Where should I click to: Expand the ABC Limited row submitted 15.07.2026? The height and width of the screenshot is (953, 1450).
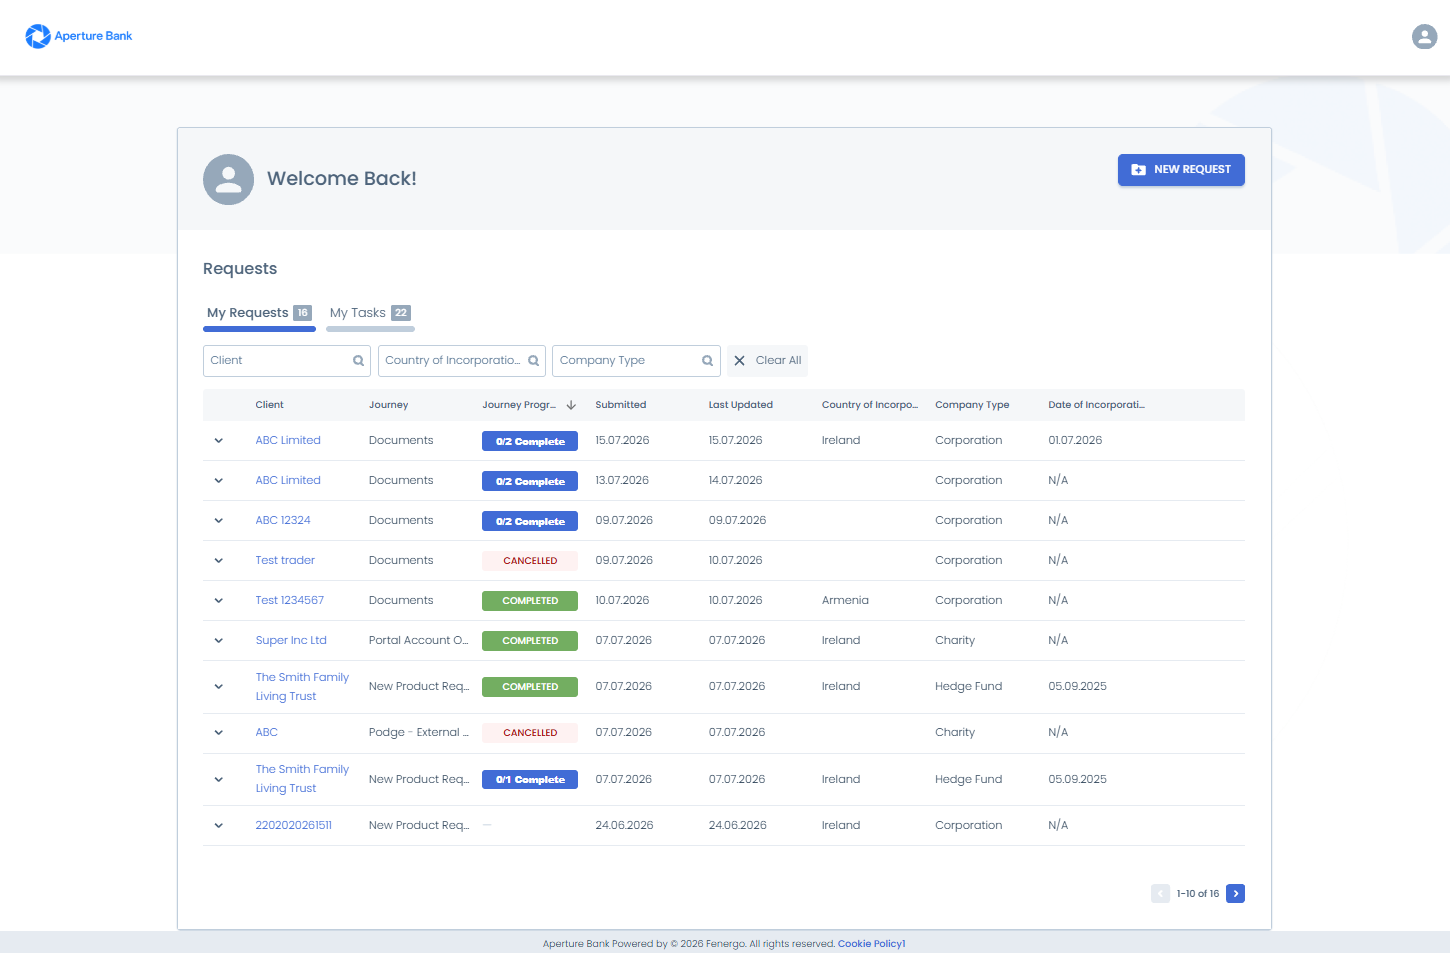[218, 441]
